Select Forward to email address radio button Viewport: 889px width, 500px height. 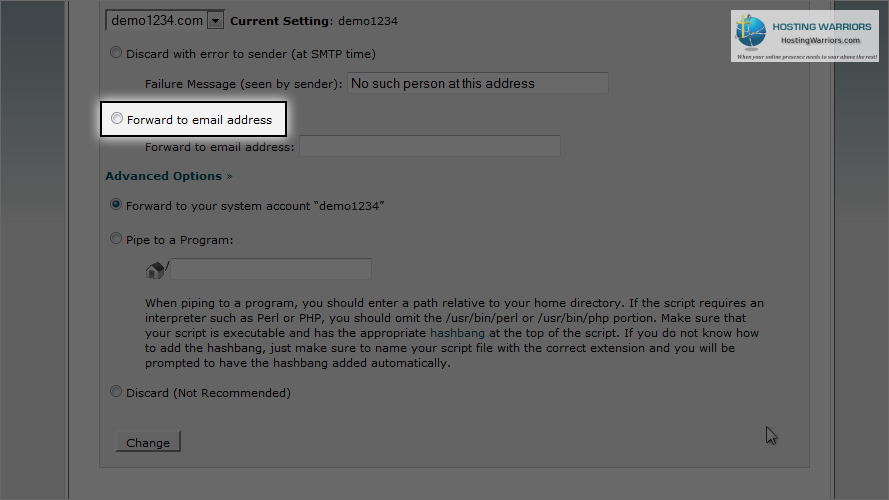tap(117, 118)
